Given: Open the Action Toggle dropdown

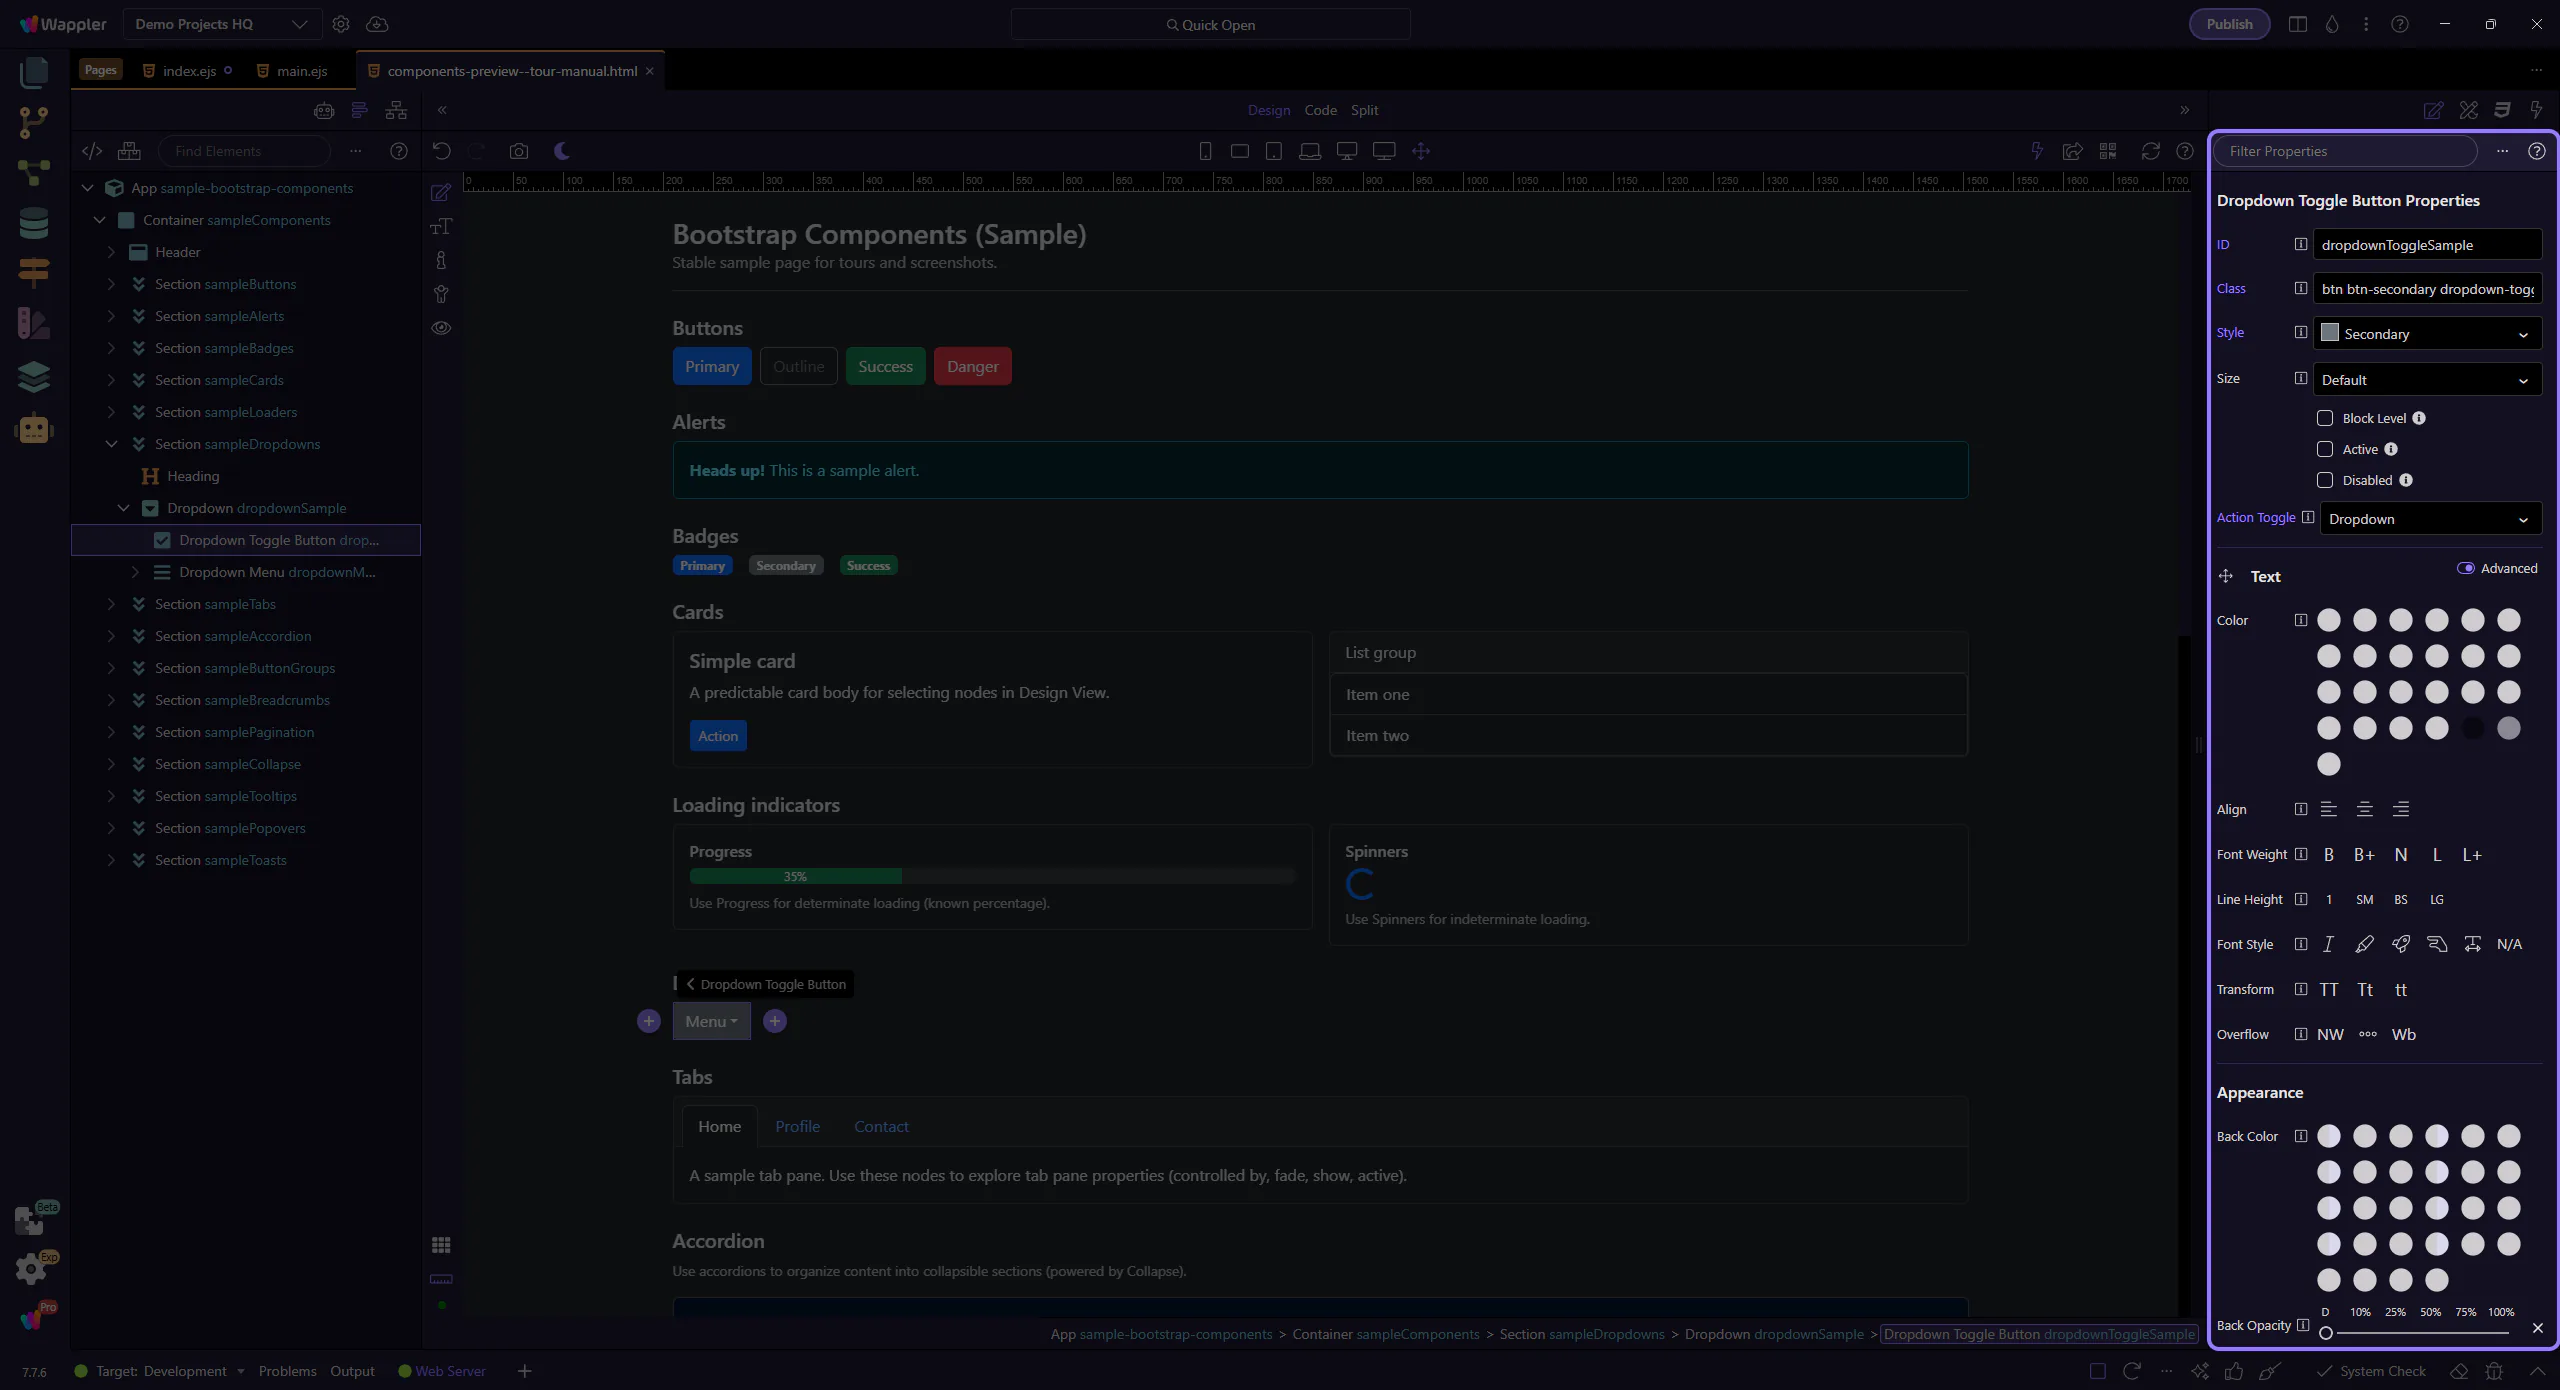Looking at the screenshot, I should 2430,519.
